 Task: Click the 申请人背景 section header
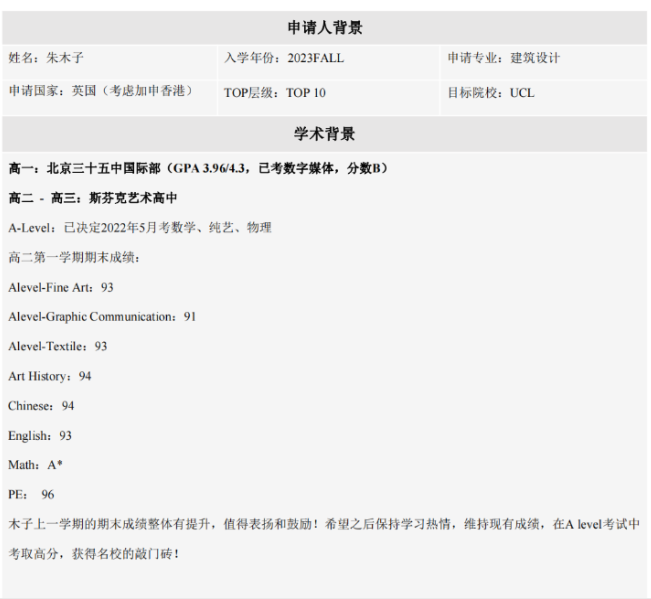point(325,28)
